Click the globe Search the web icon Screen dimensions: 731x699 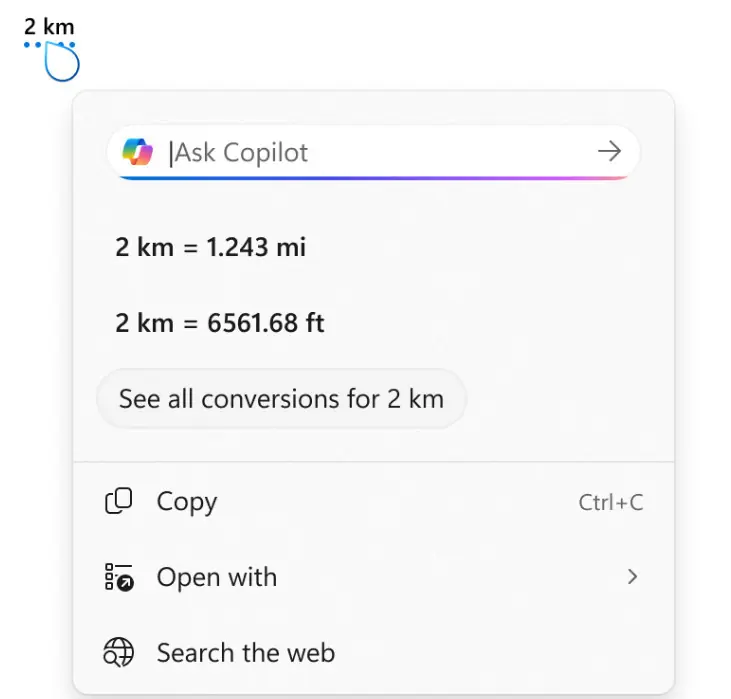pyautogui.click(x=119, y=653)
